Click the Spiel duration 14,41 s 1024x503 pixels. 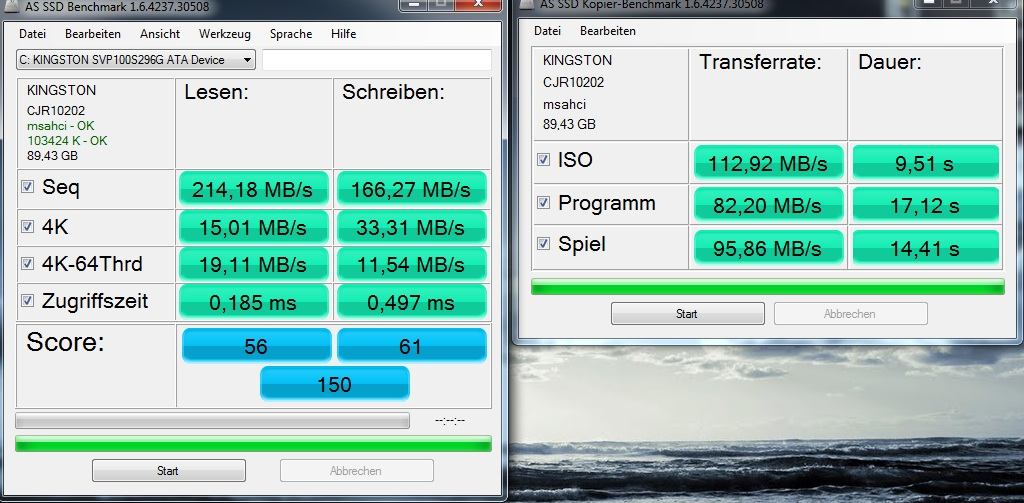coord(926,247)
